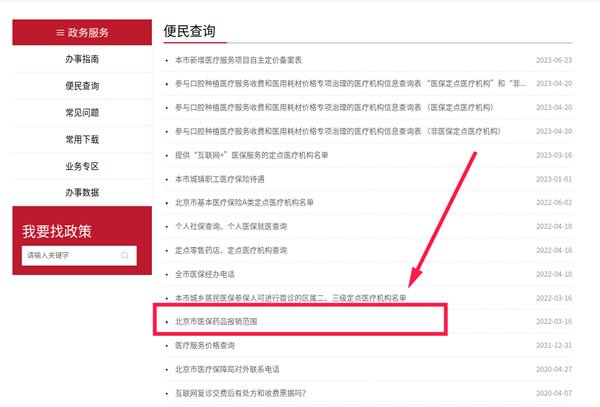Open 本市城镇职工医疗保险待遇 link

click(x=220, y=179)
